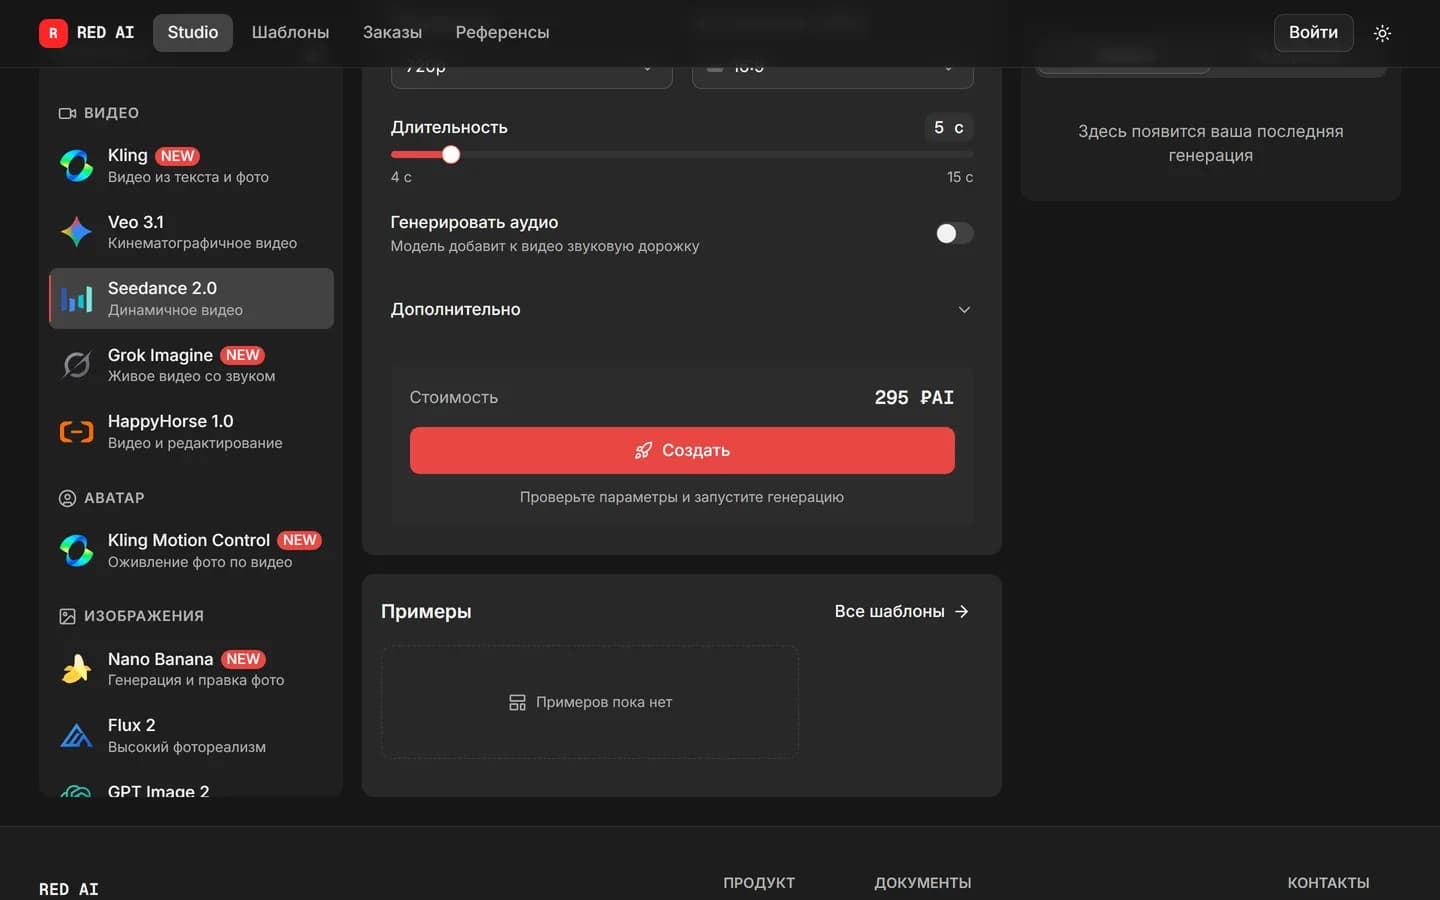Switch to the Референсы tab
Screen dimensions: 1440x900
click(x=502, y=33)
